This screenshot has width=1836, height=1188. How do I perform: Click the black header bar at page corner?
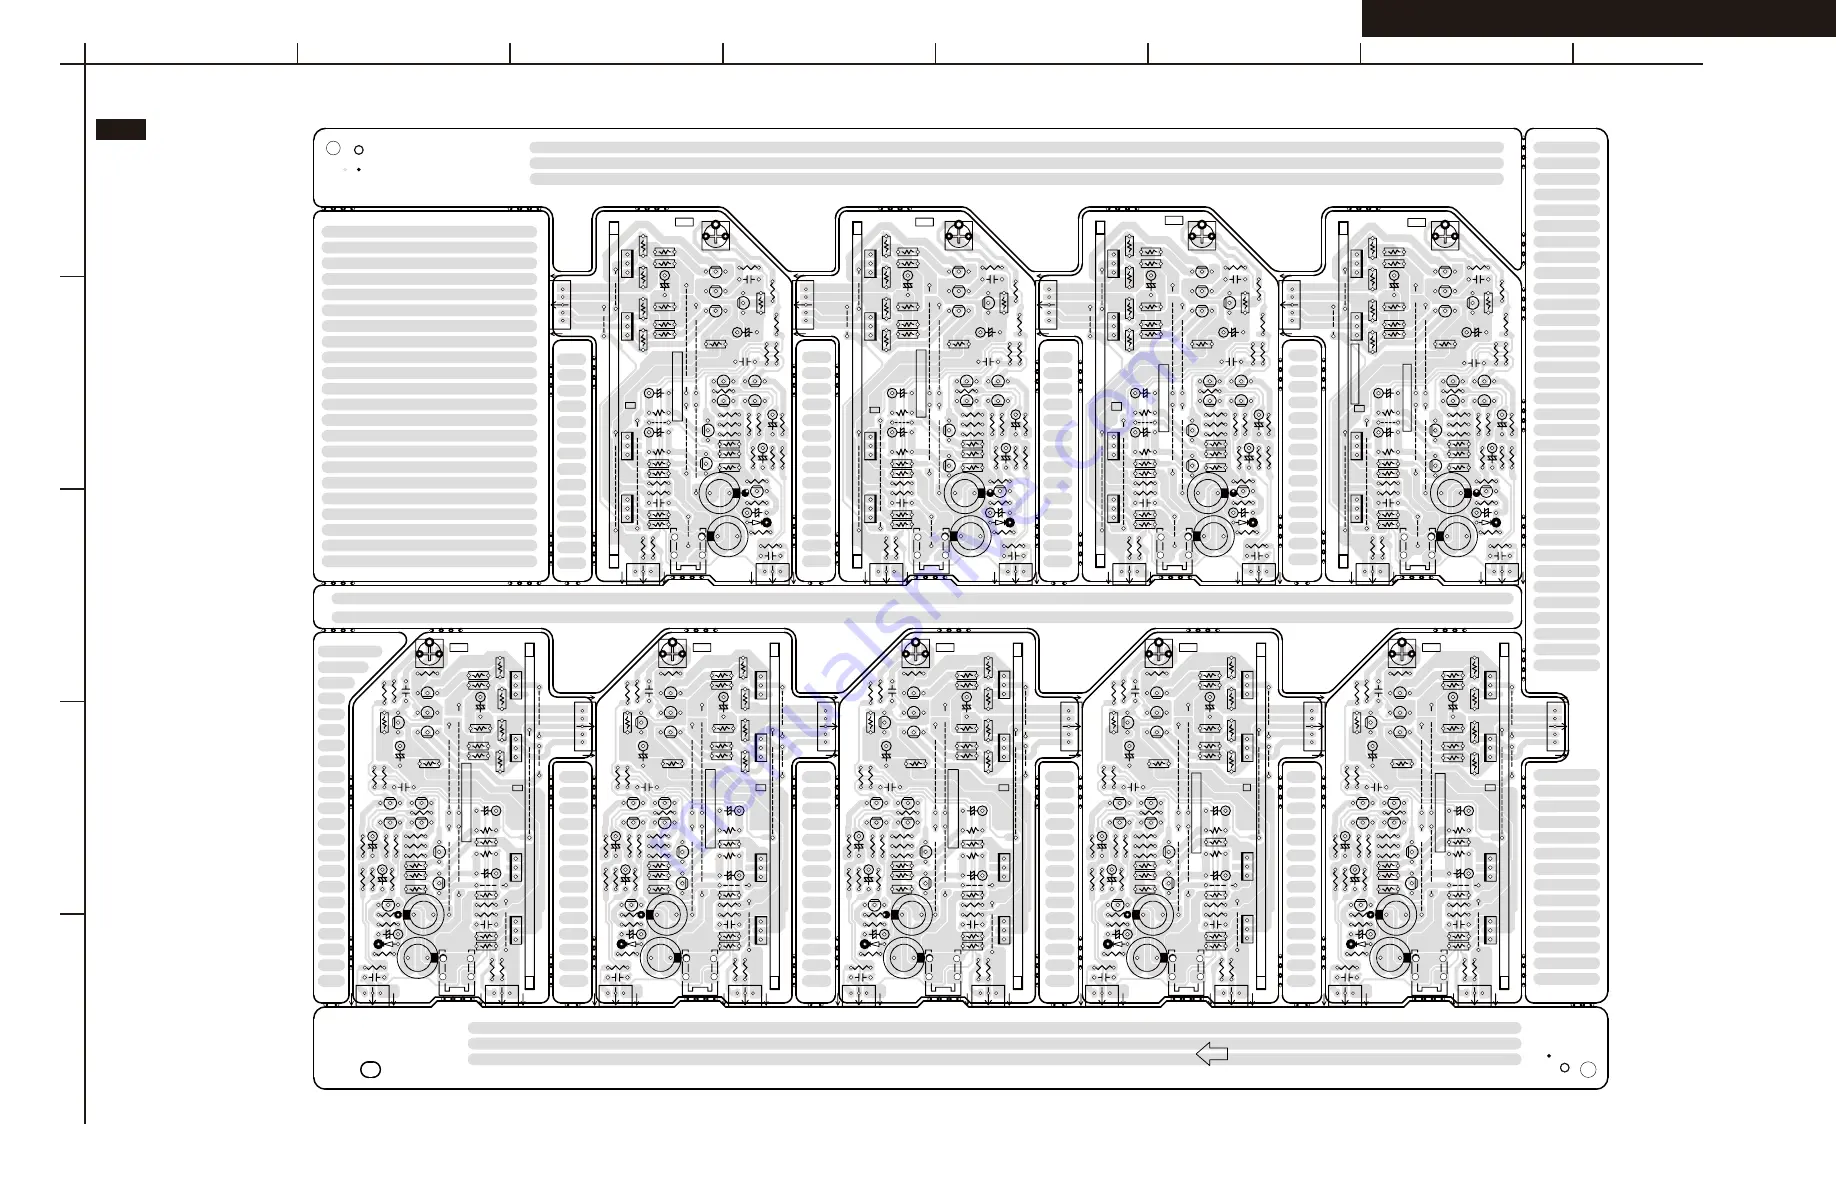pos(1598,18)
